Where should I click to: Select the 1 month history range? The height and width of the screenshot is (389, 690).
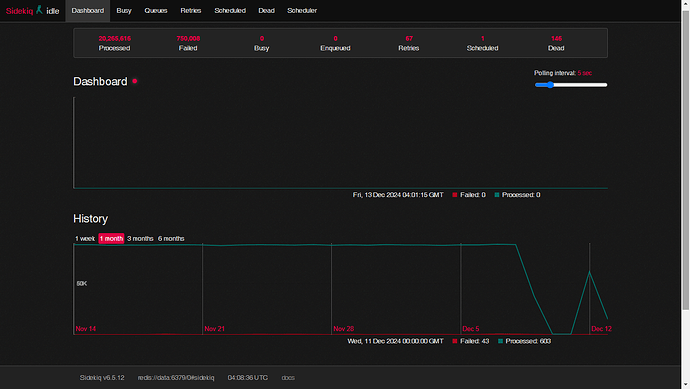[x=111, y=239]
